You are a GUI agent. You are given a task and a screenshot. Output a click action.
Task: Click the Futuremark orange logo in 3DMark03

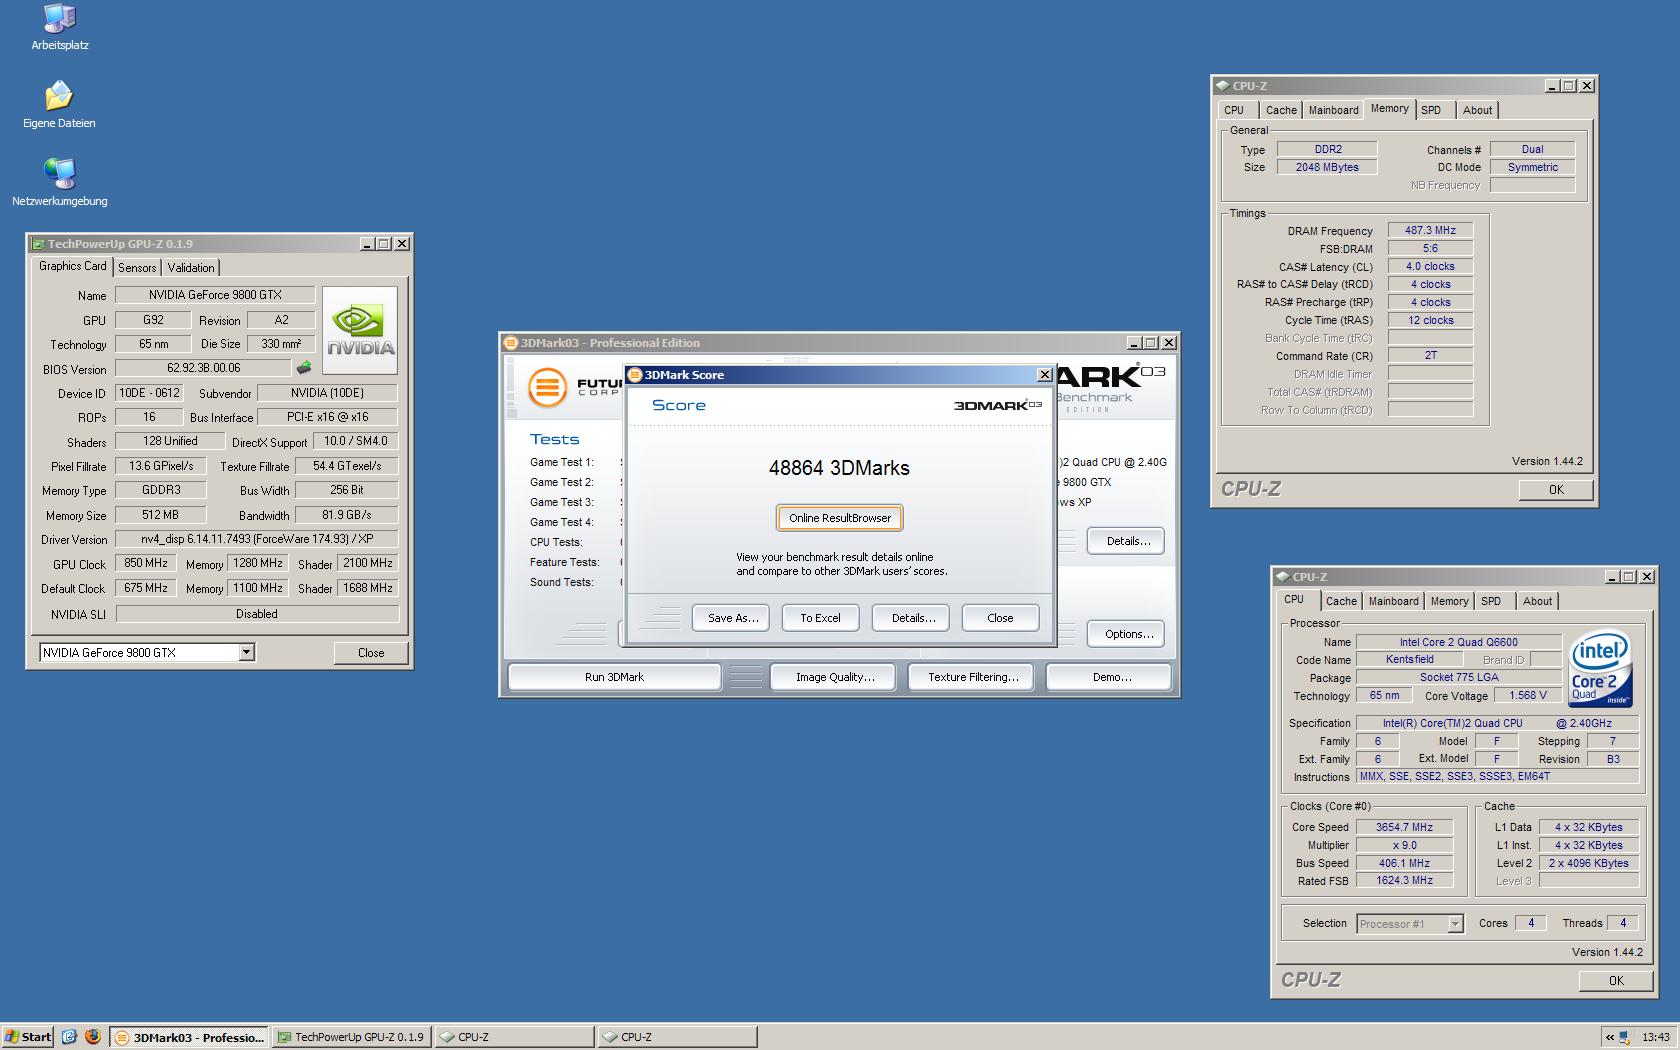tap(547, 387)
